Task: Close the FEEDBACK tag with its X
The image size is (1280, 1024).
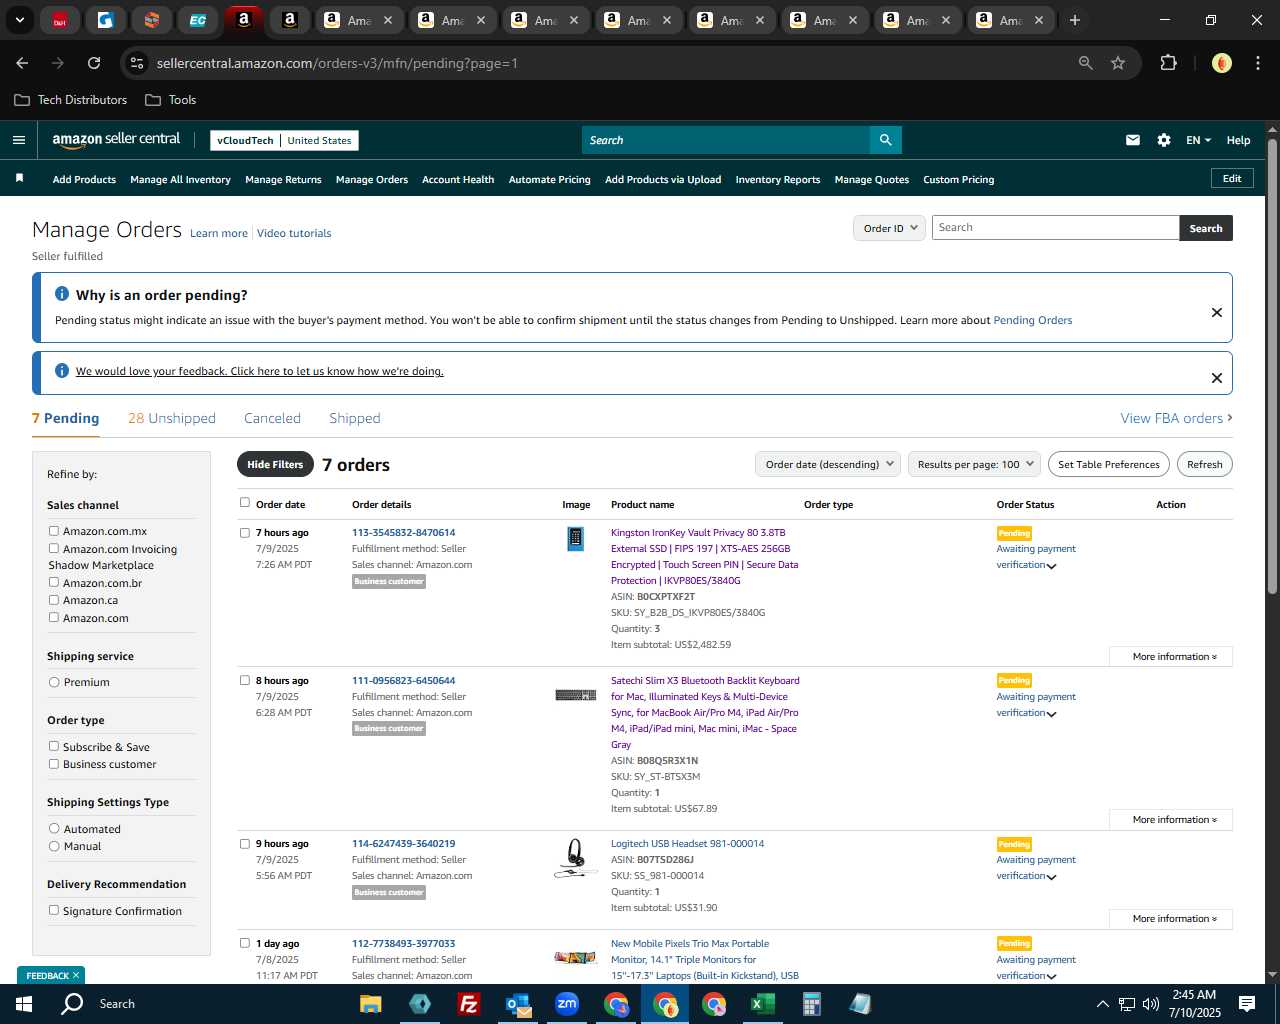Action: coord(76,975)
